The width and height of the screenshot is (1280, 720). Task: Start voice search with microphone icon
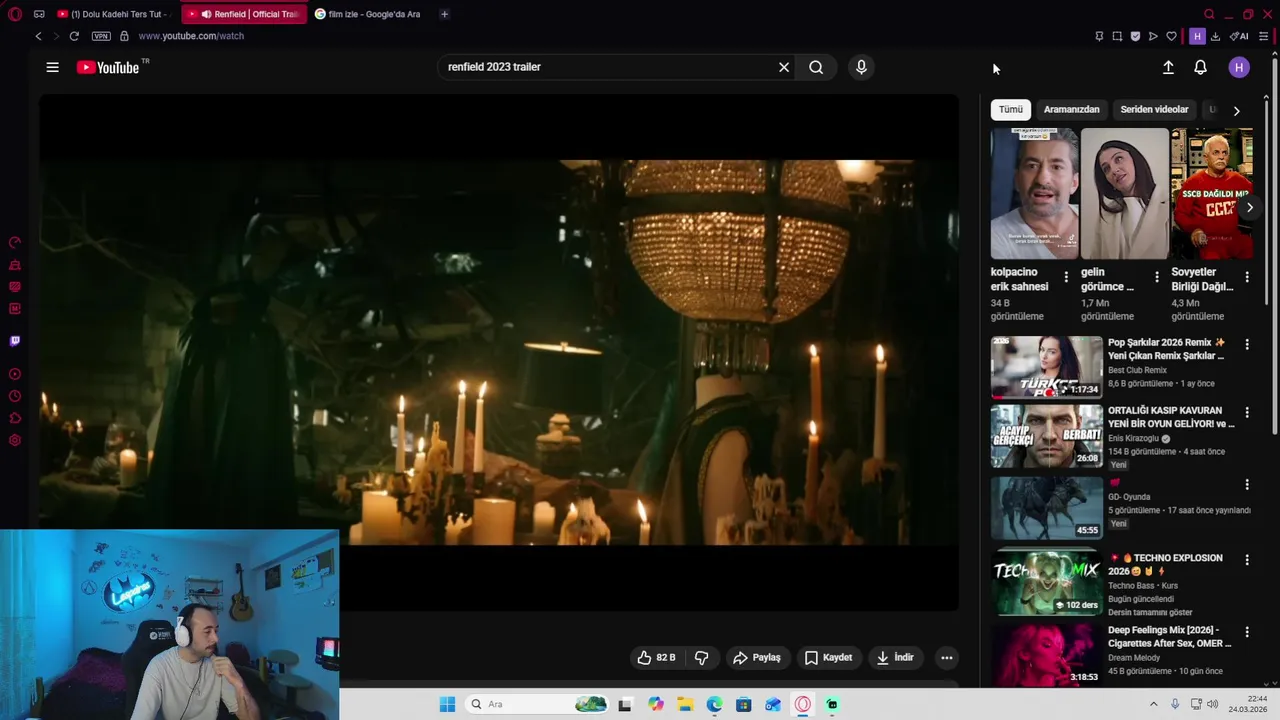point(861,67)
